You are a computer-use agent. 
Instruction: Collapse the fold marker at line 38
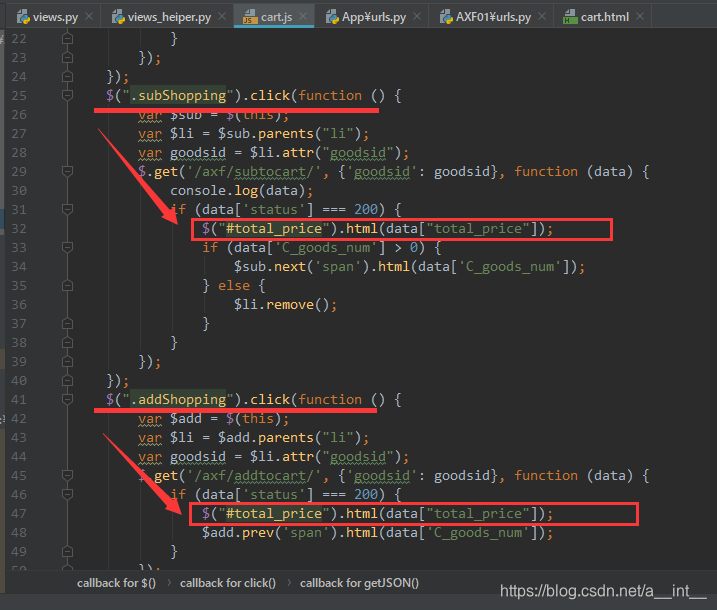(67, 342)
